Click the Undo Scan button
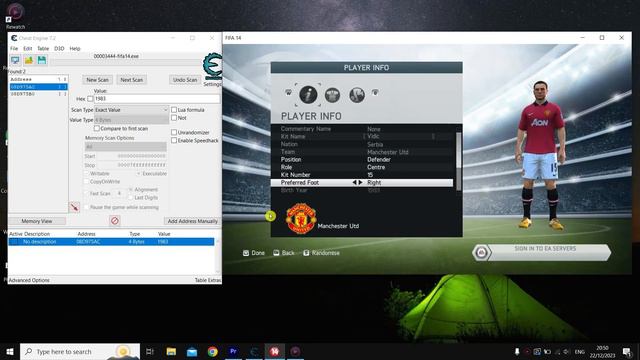Viewport: 640px width, 360px height. pos(185,80)
